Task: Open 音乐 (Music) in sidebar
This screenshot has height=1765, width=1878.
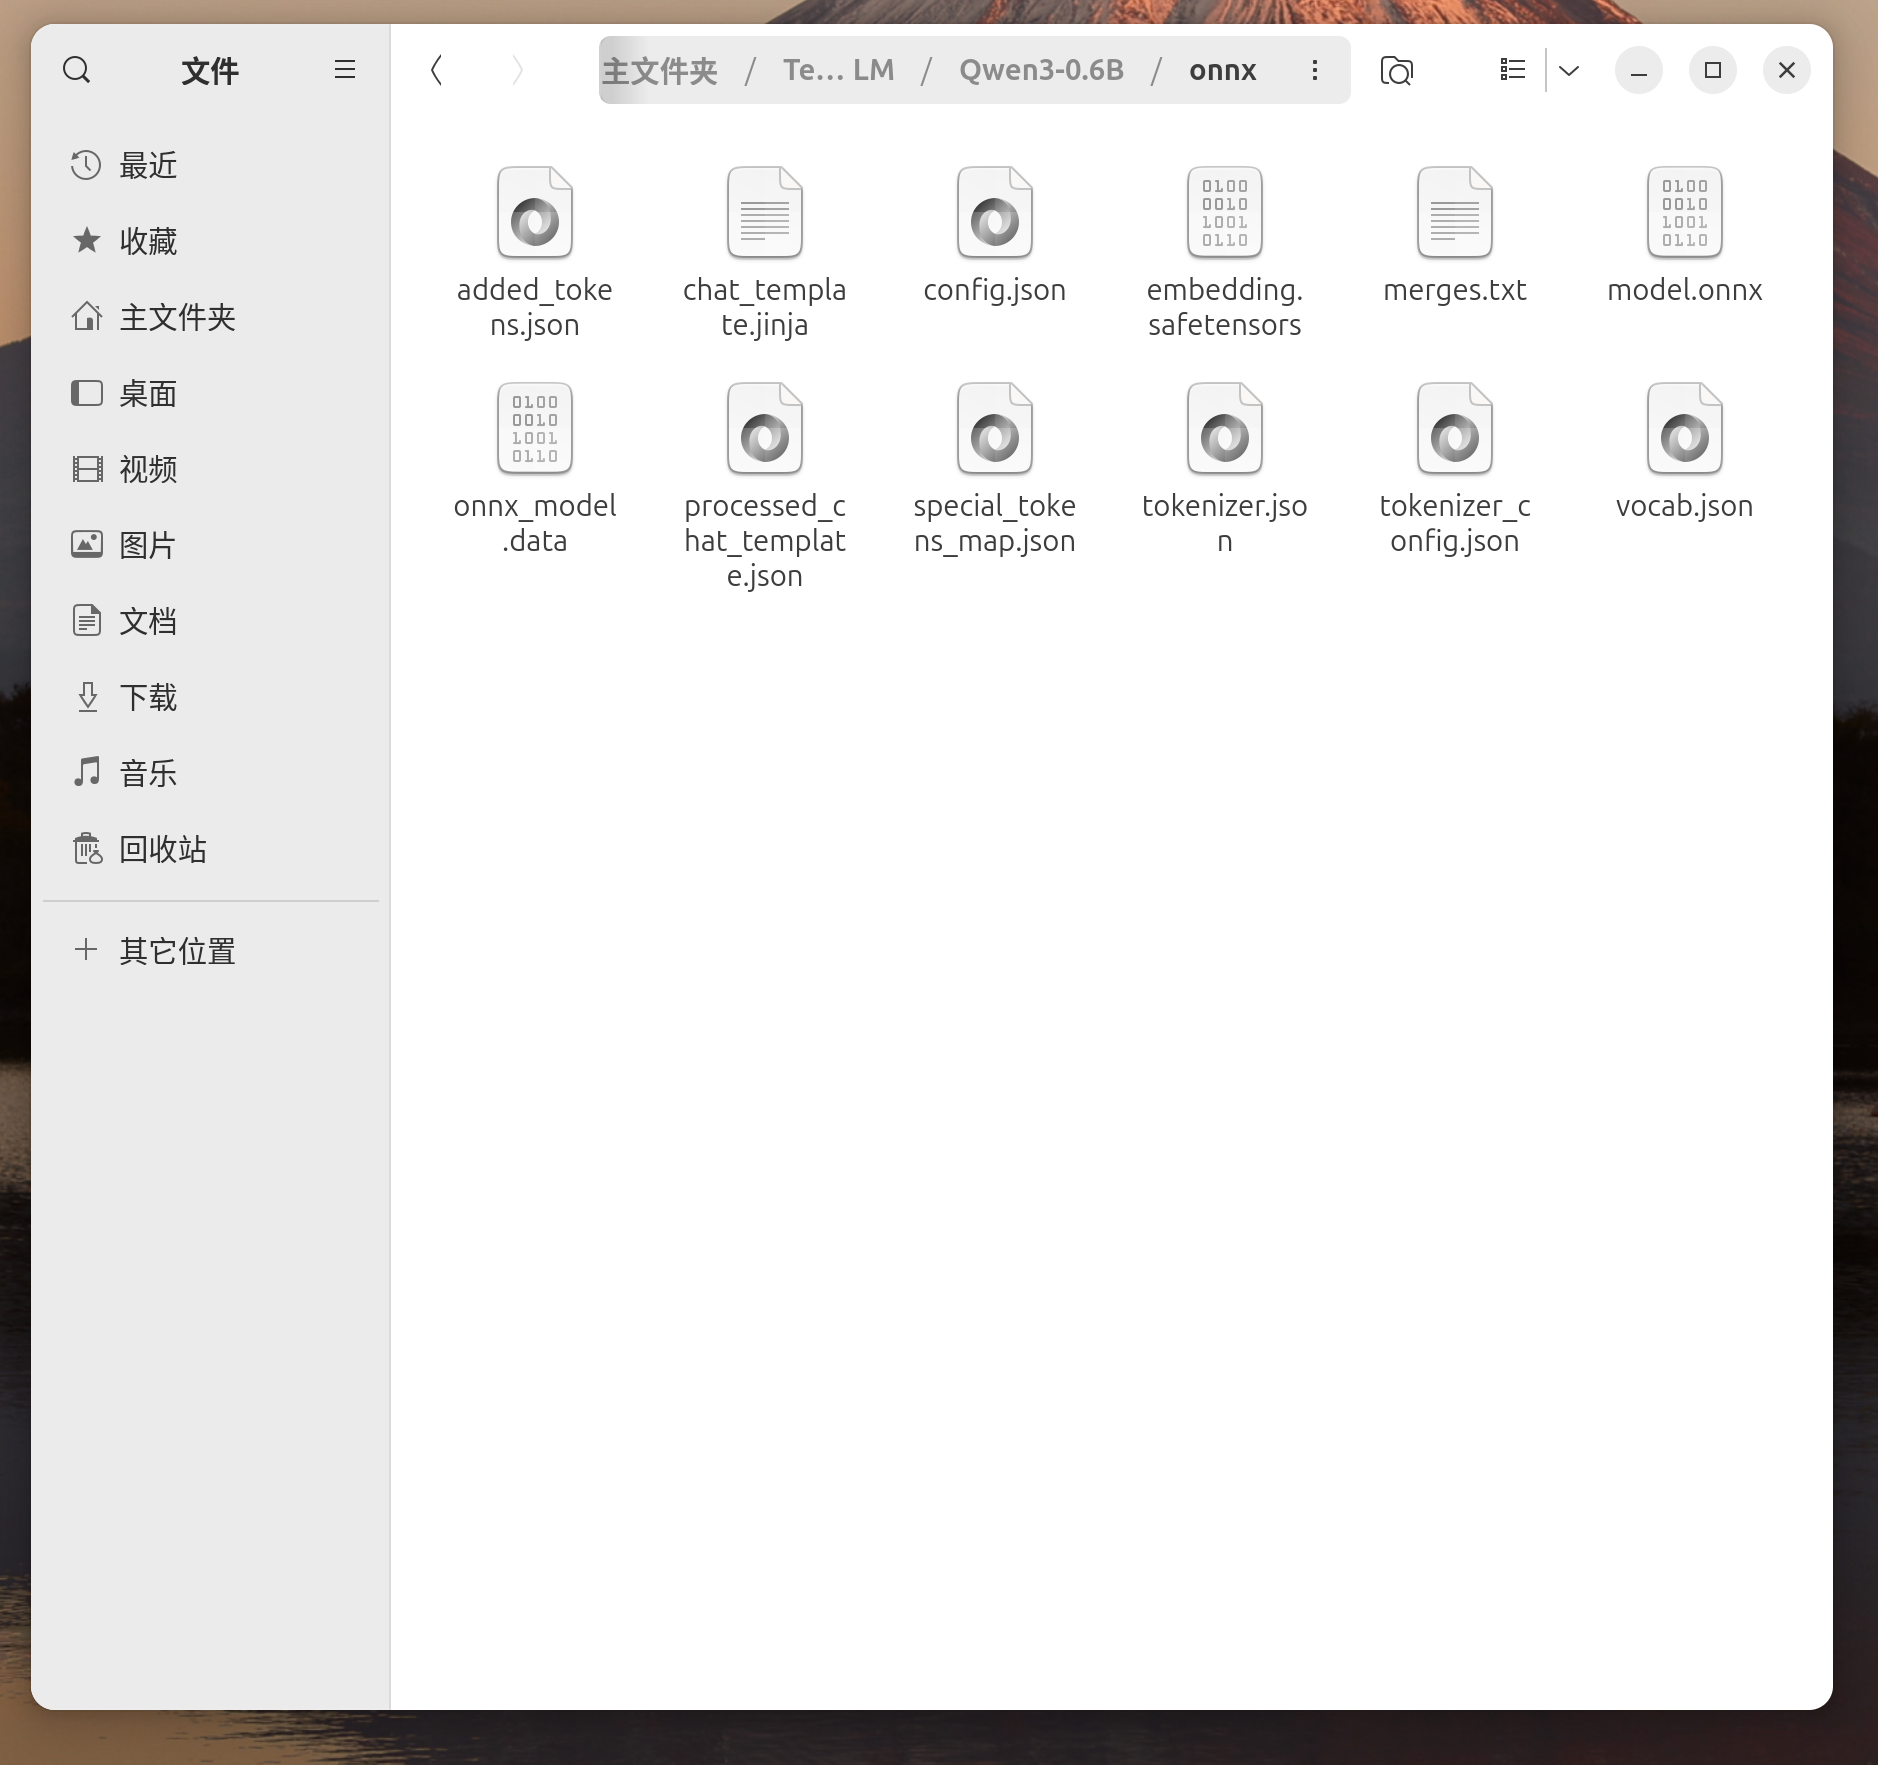Action: pos(211,773)
